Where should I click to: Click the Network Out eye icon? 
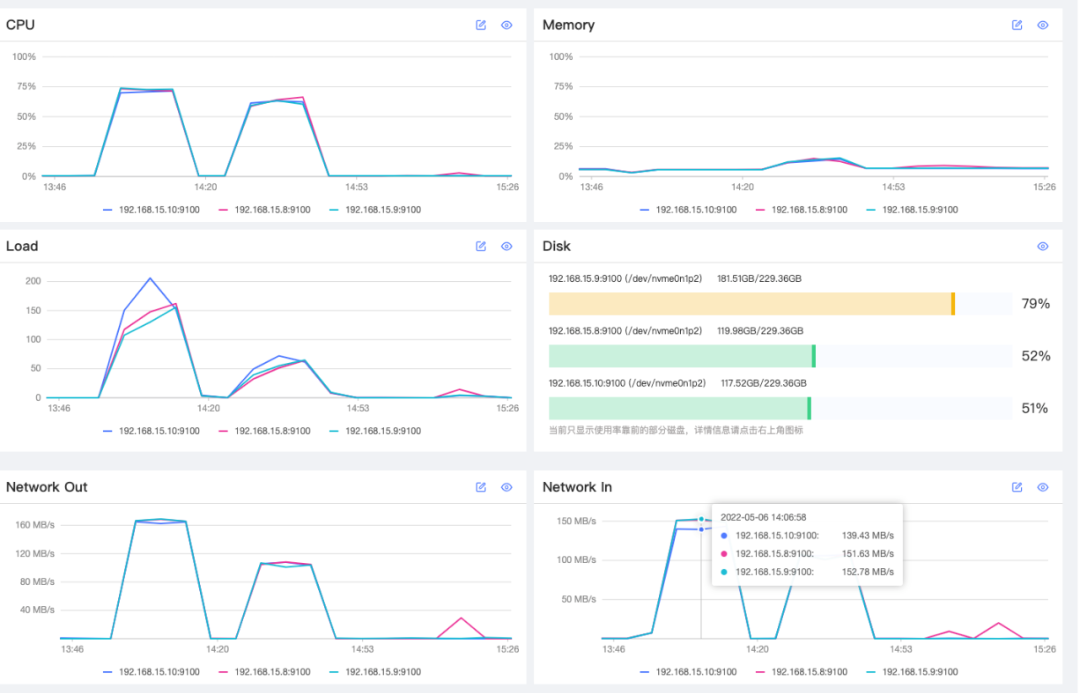click(x=506, y=487)
